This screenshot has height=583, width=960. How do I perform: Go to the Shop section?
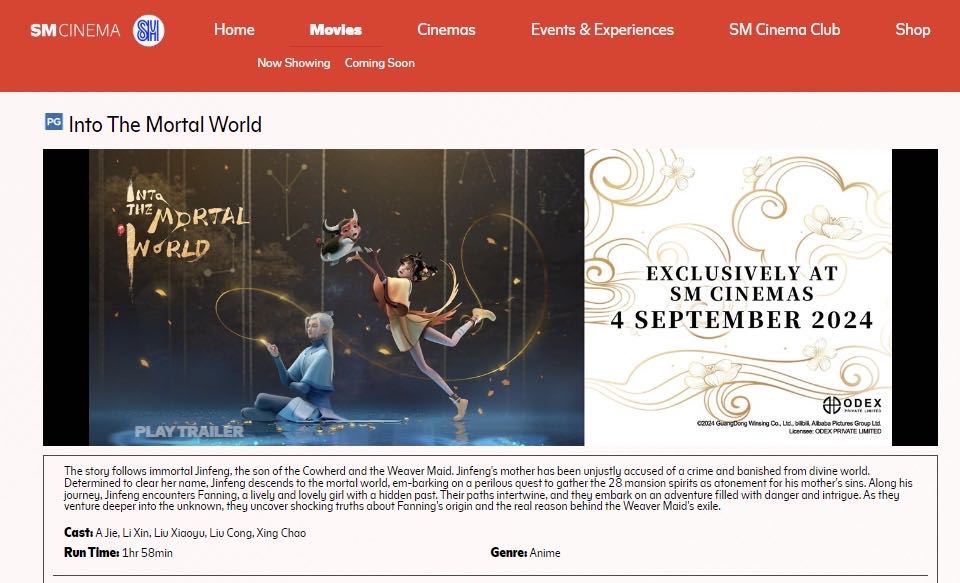913,29
